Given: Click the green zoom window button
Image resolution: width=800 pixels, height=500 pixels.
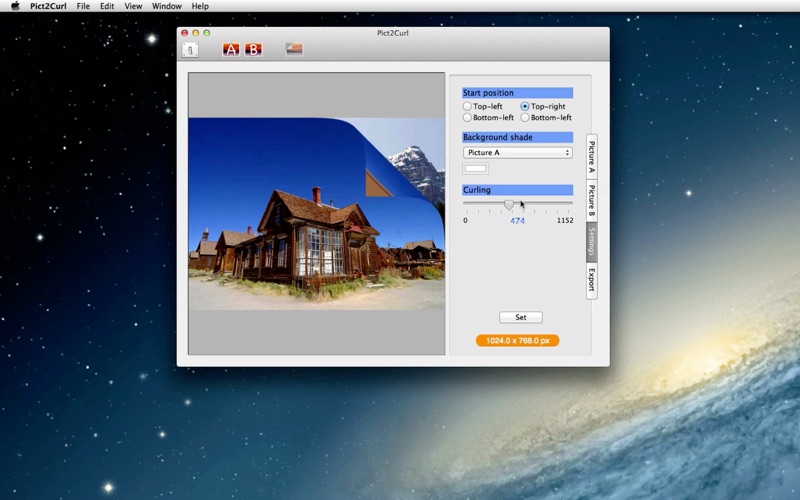Looking at the screenshot, I should (207, 33).
